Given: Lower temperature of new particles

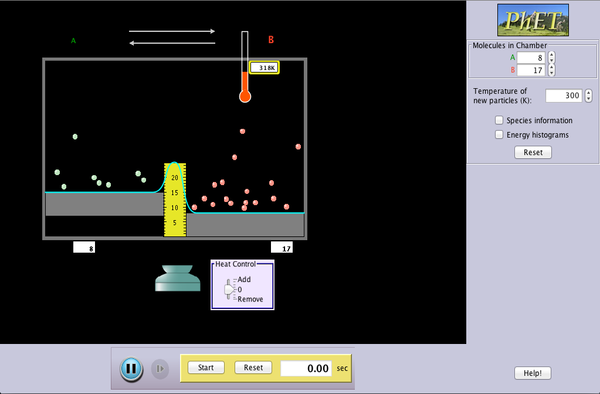Looking at the screenshot, I should (x=589, y=98).
